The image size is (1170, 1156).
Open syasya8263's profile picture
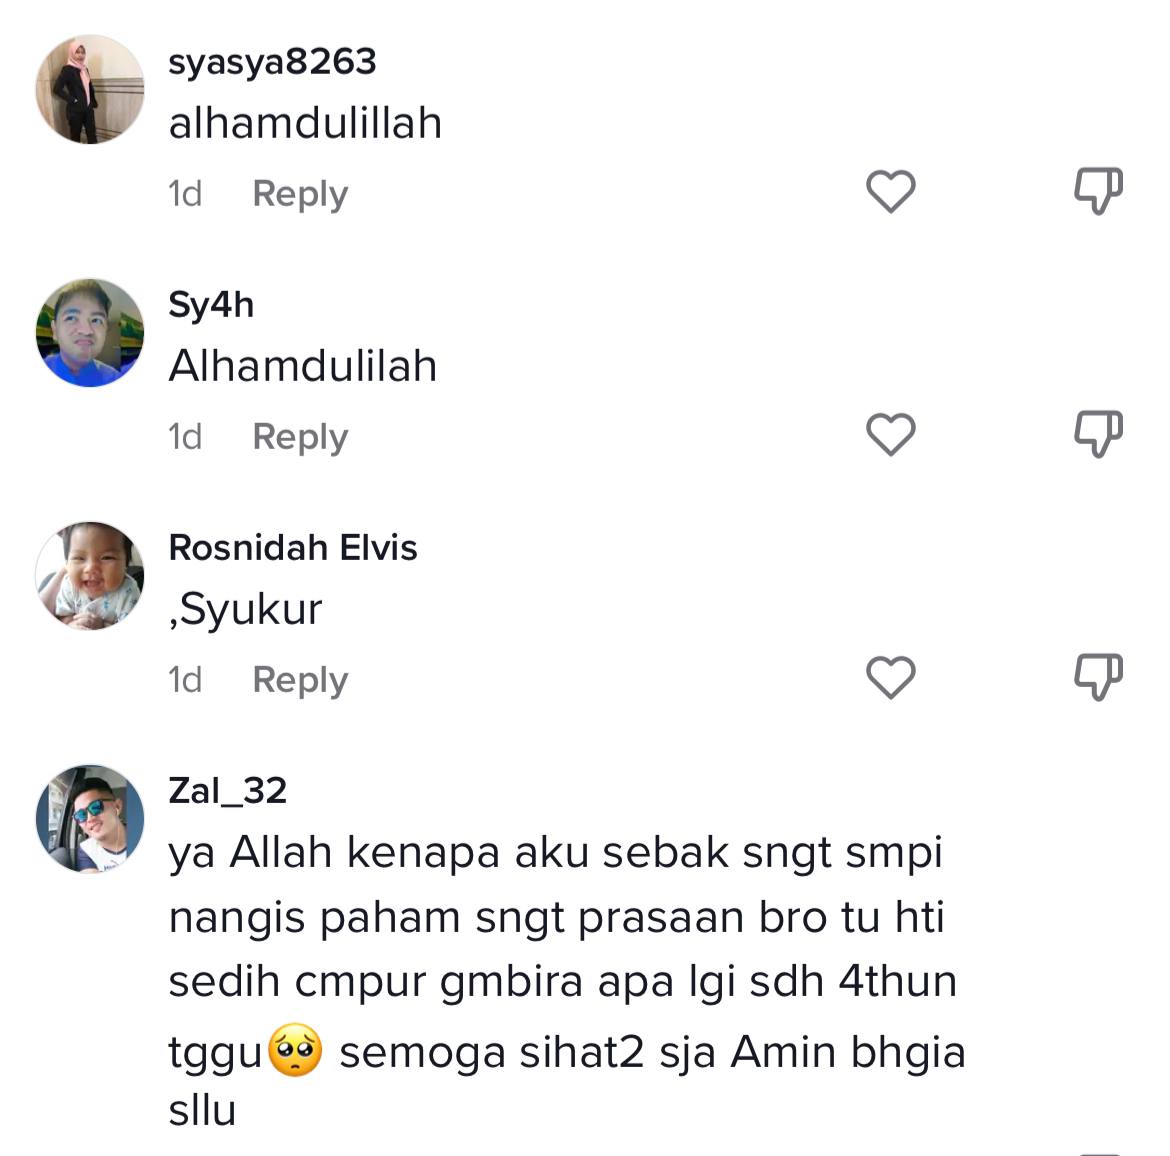click(90, 90)
